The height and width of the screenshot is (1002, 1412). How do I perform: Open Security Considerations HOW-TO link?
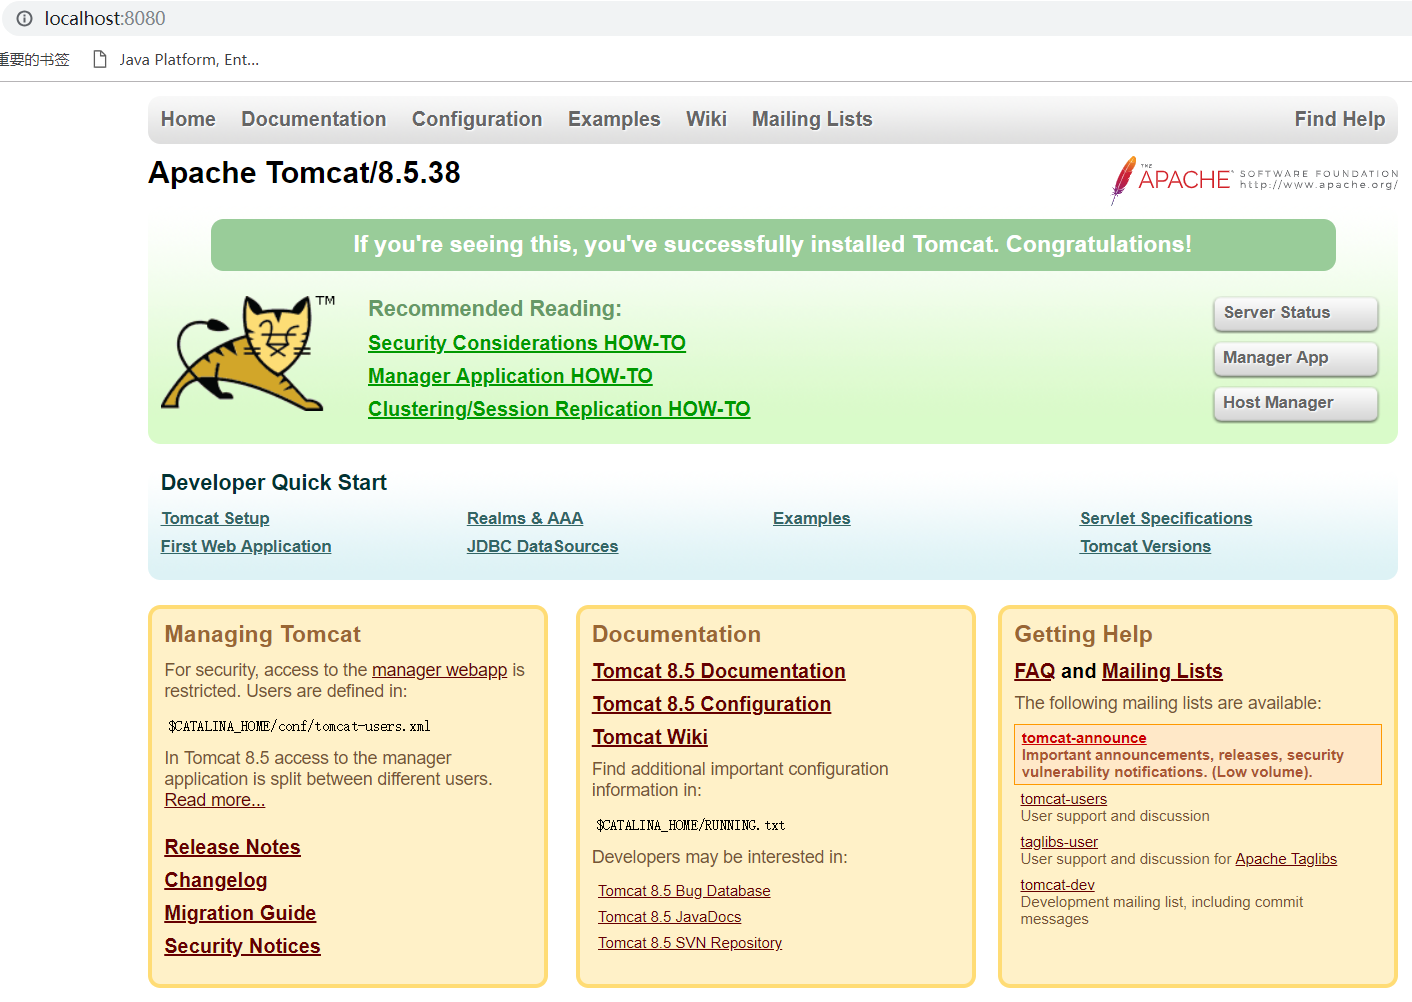point(527,343)
